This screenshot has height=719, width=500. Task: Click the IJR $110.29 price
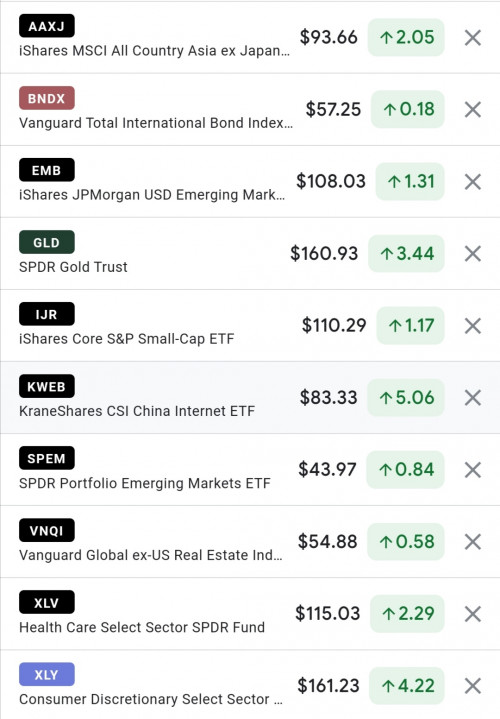[x=334, y=326]
